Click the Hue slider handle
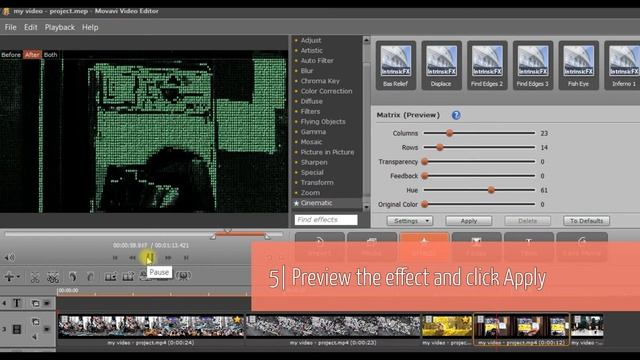 491,190
